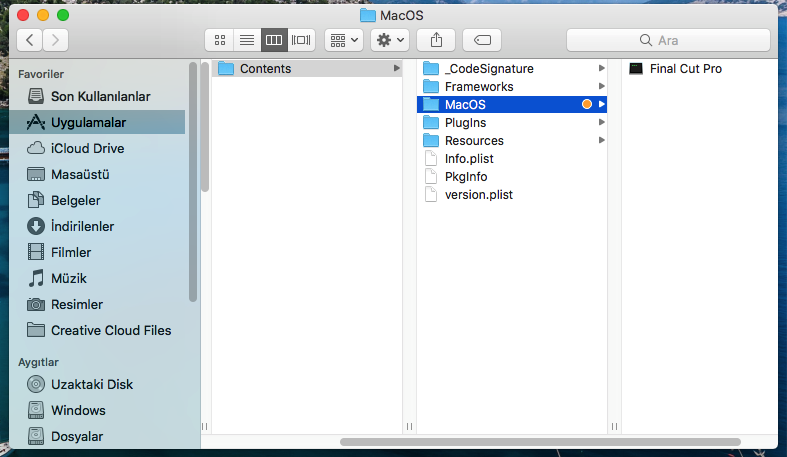Click the horizontal scrollbar at bottom
This screenshot has width=787, height=457.
[540, 441]
